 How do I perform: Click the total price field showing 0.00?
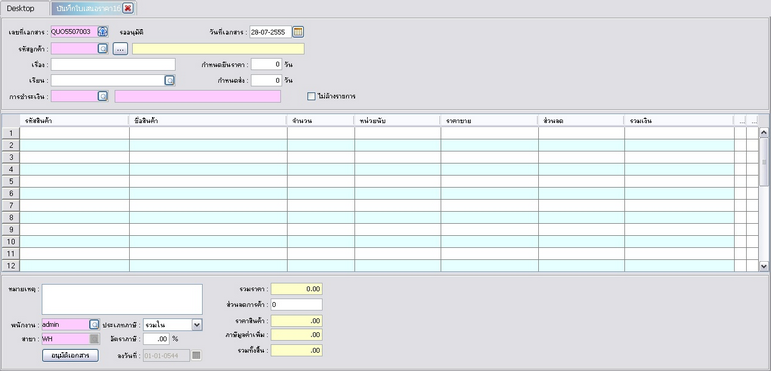point(297,289)
